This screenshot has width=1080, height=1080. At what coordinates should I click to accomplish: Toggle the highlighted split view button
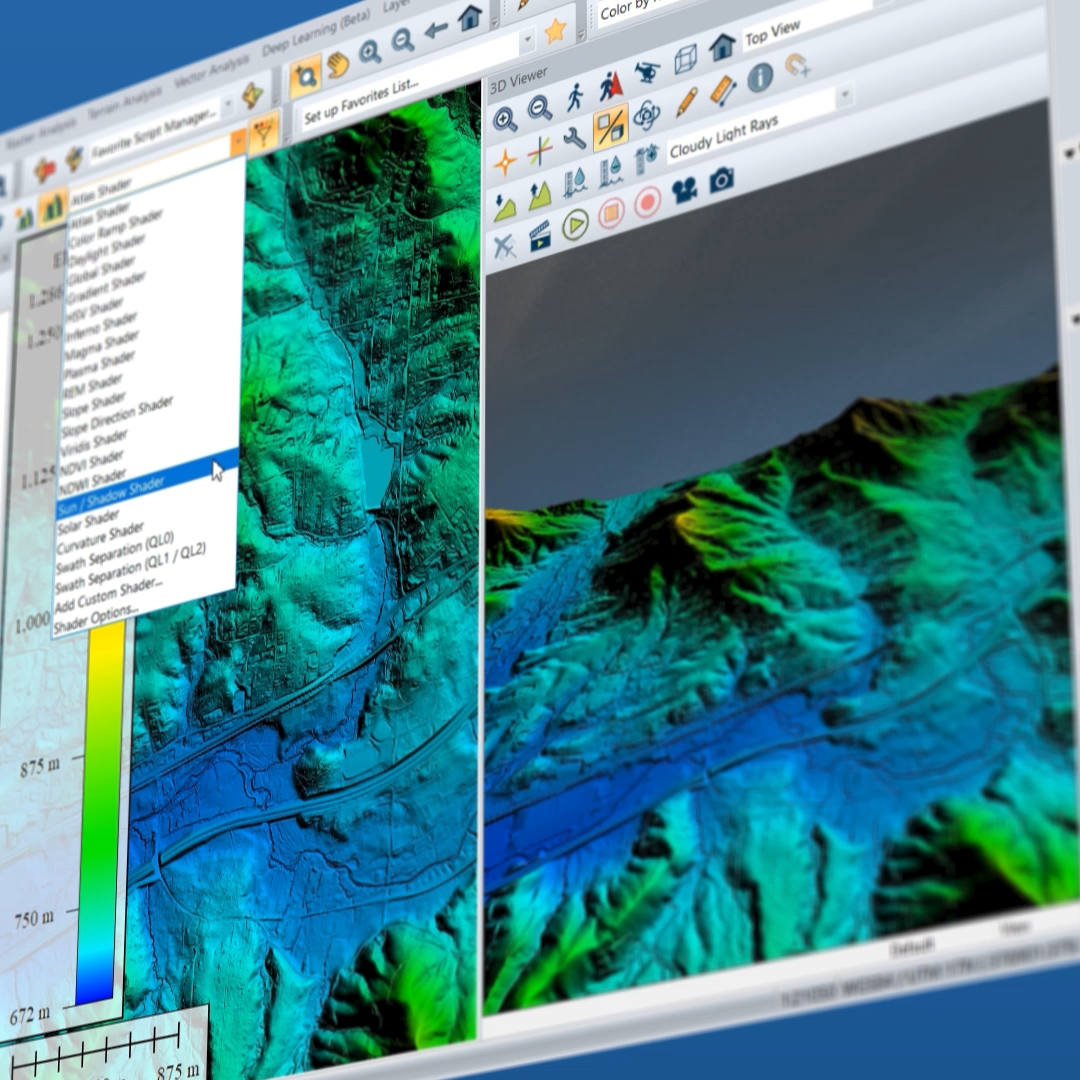pos(610,127)
